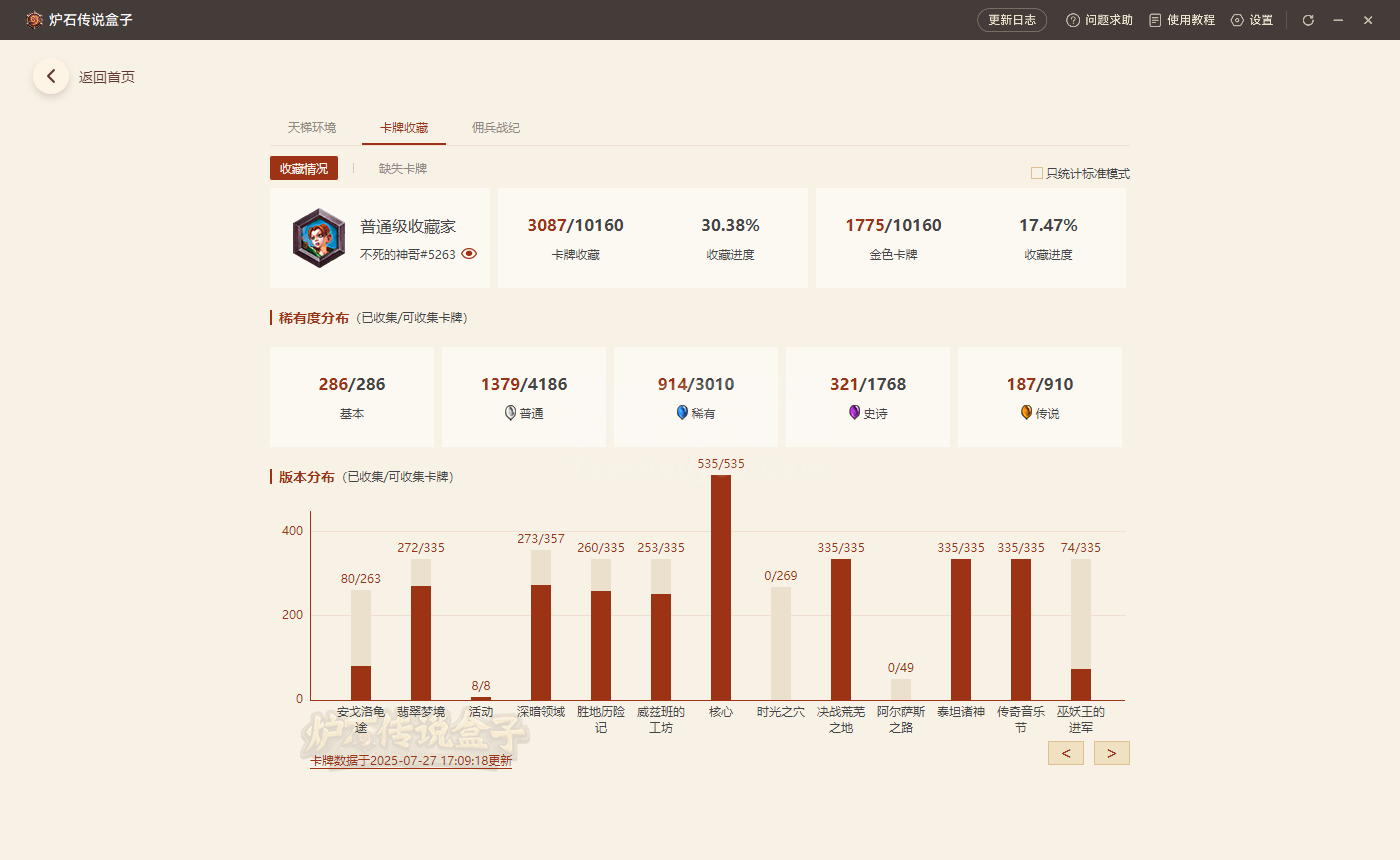The width and height of the screenshot is (1400, 860).
Task: Switch to the 天梯环境 tab
Action: click(x=312, y=128)
